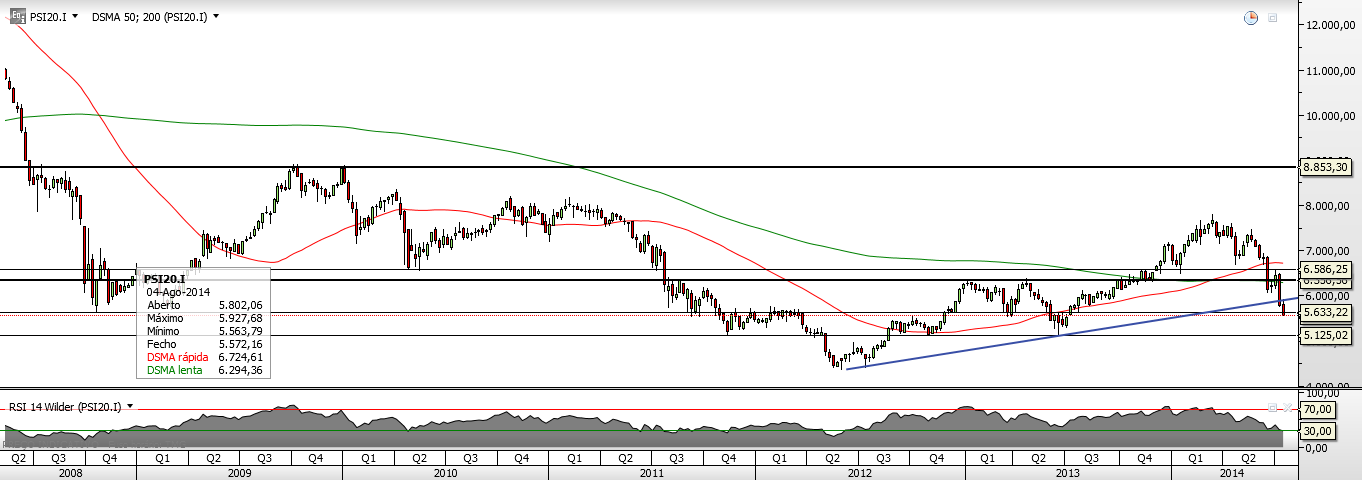Click the Mínimo 5.563,79 row in tooltip
Viewport: 1362px width, 480px height.
204,330
